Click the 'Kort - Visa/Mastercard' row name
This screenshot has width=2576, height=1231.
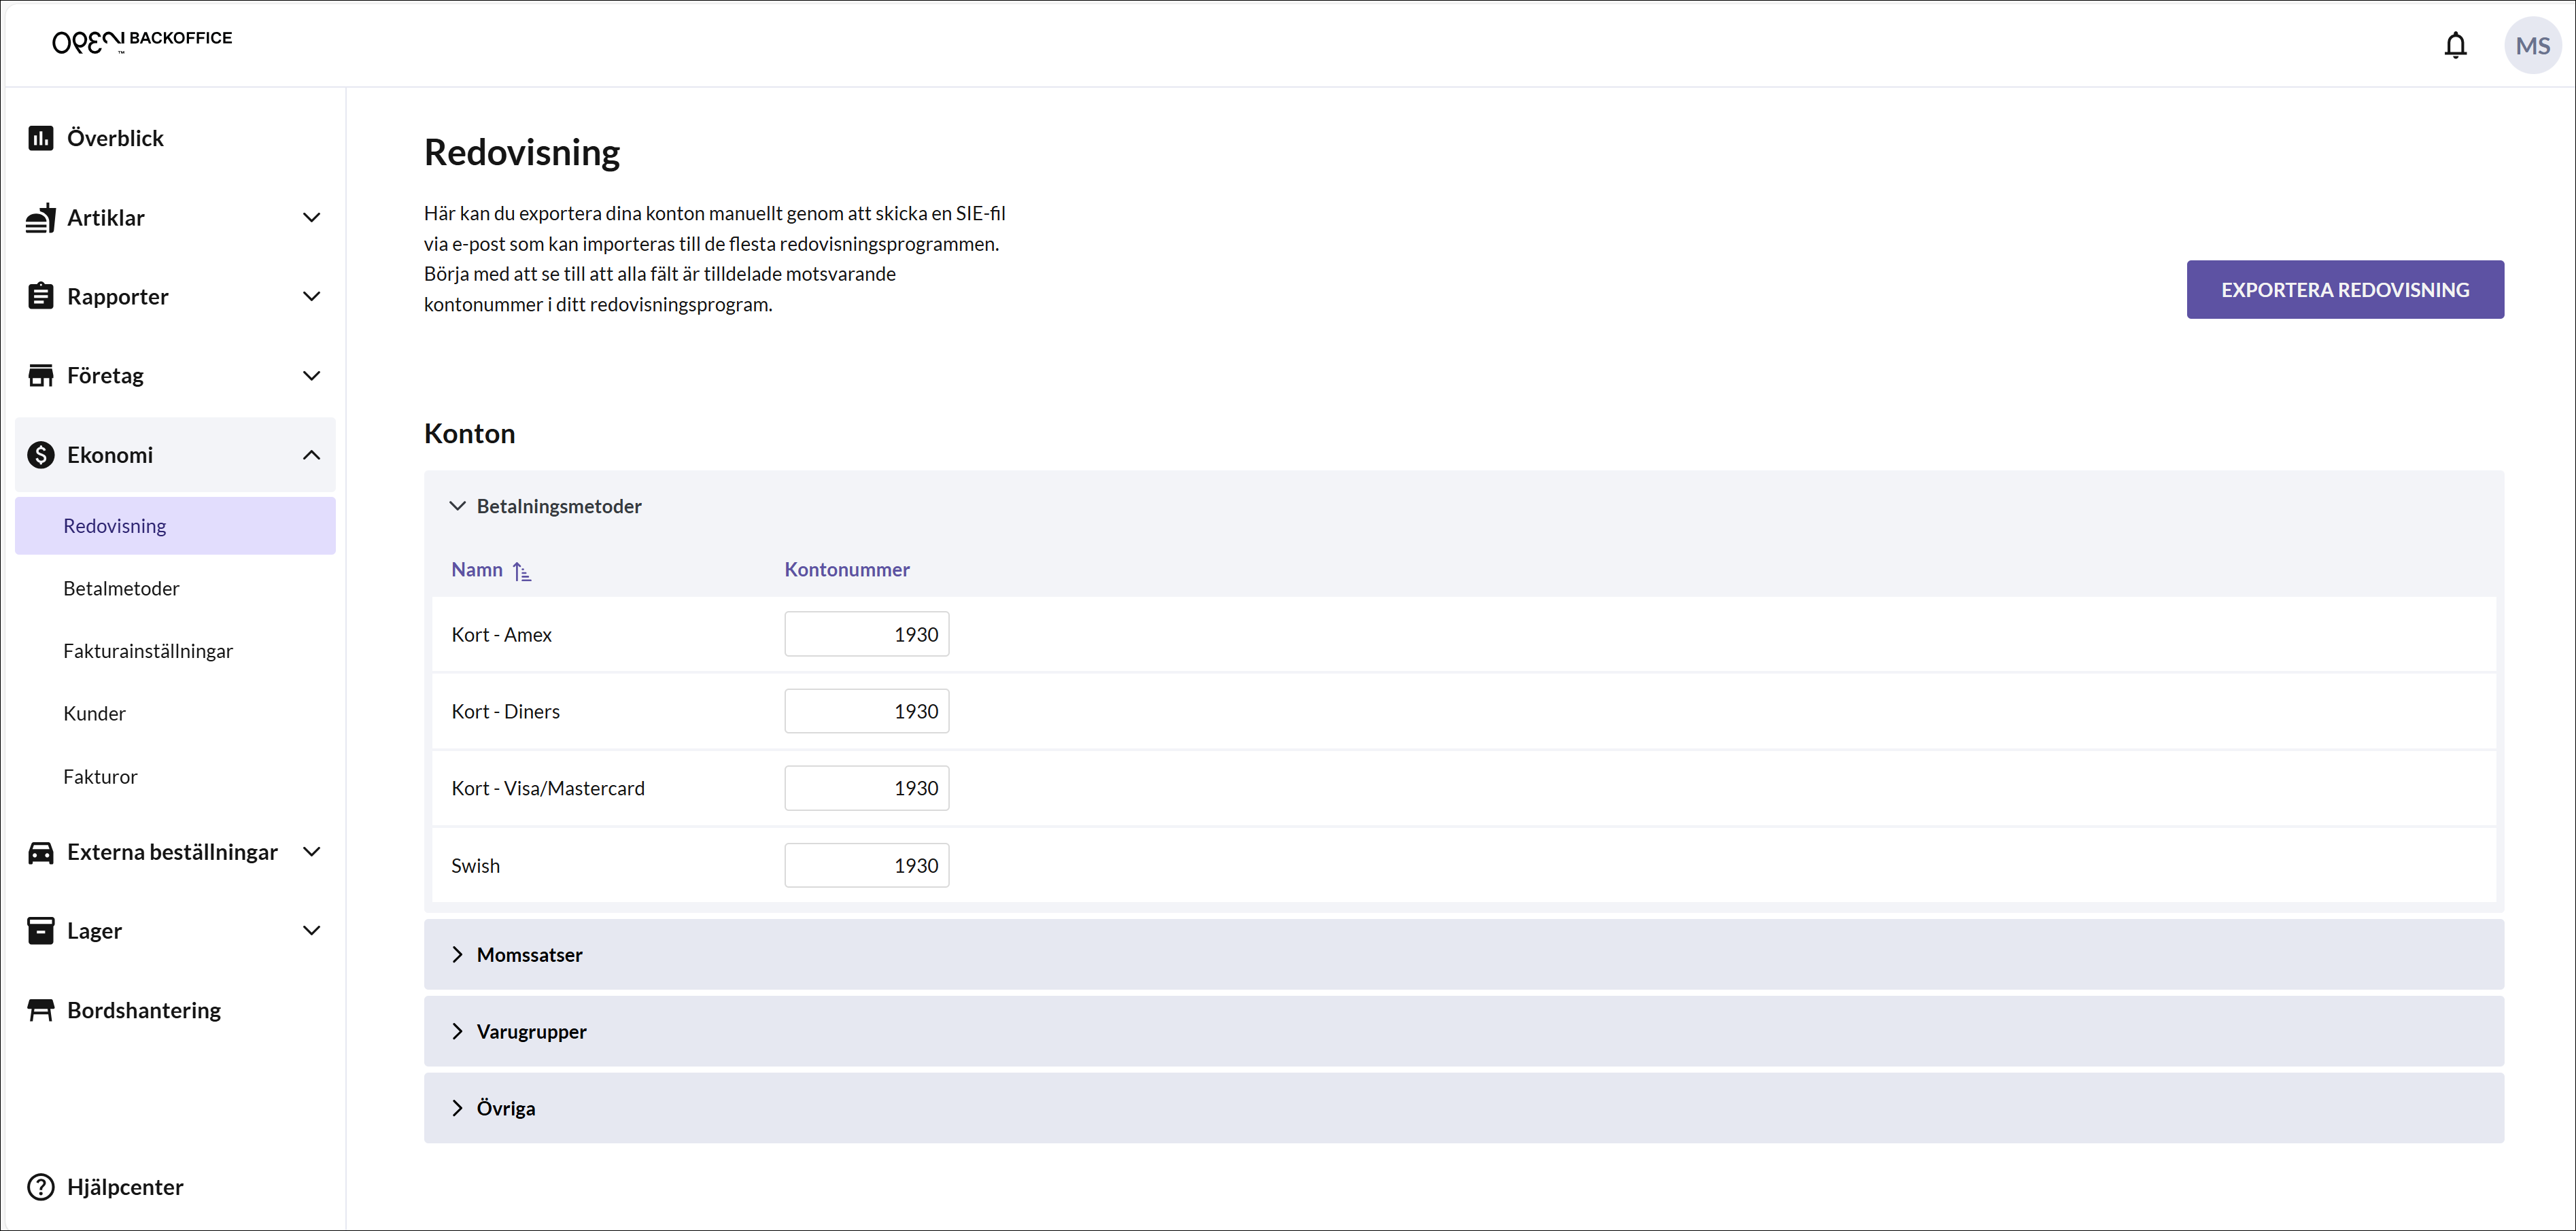[x=548, y=789]
